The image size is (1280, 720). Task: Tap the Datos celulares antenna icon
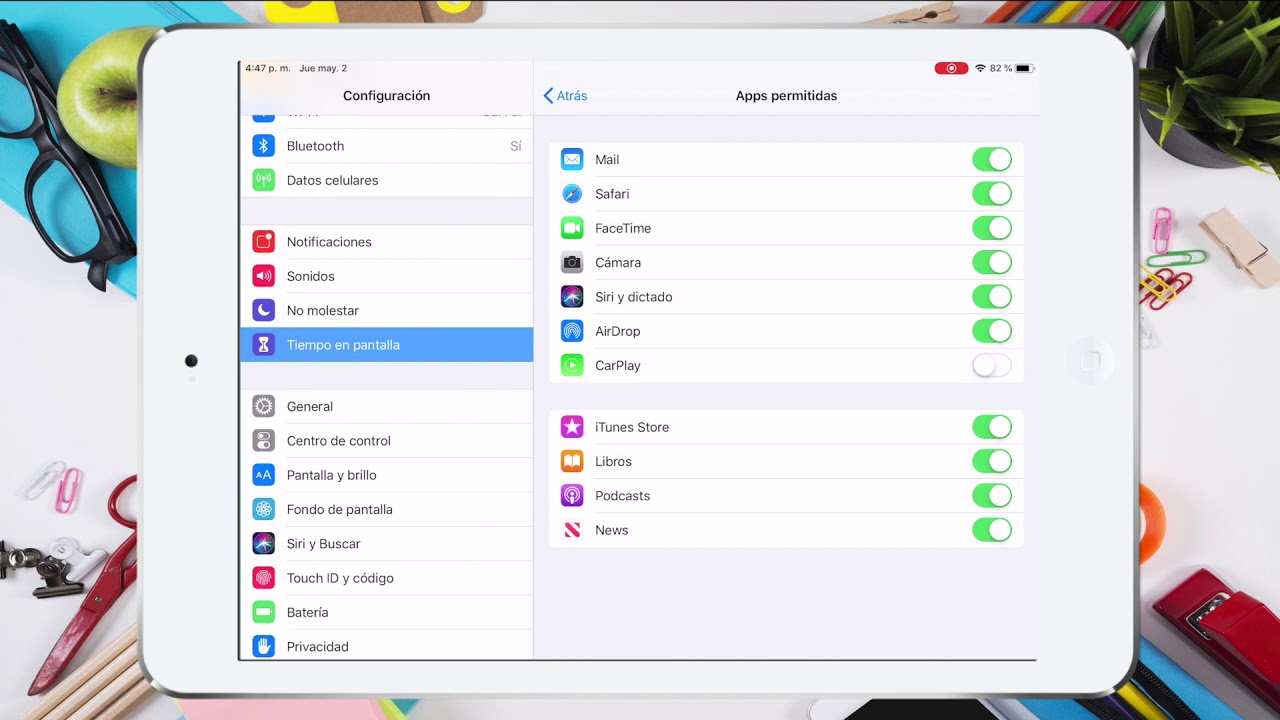(x=263, y=180)
